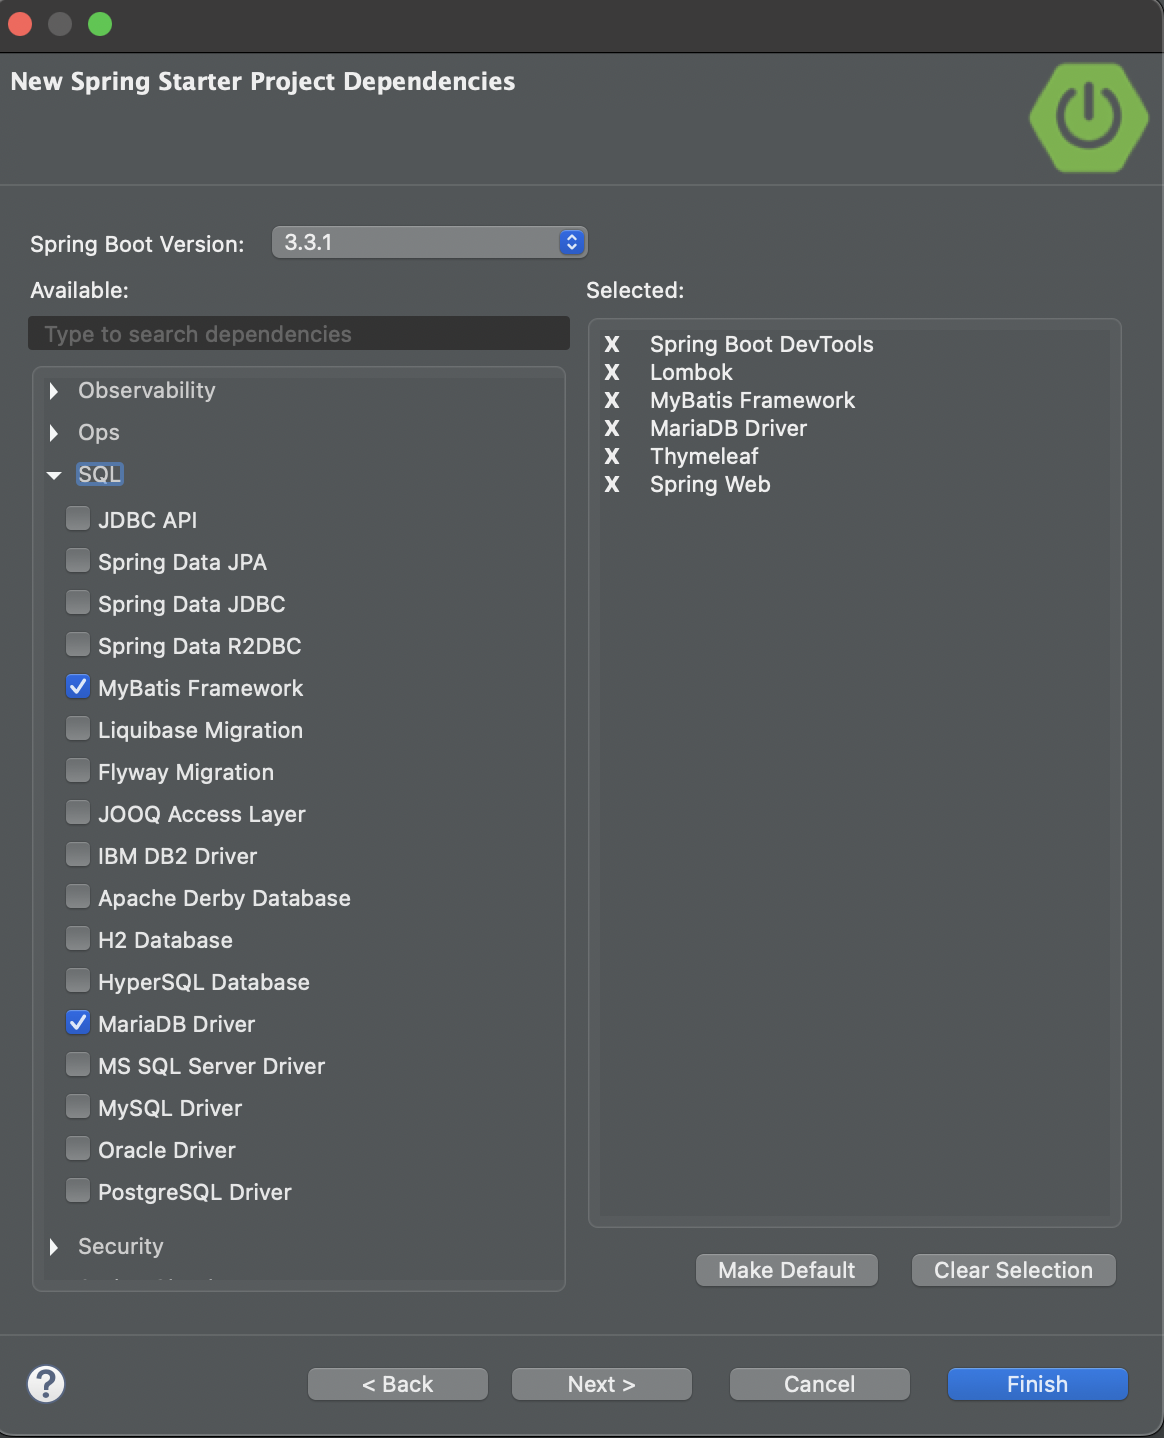Expand the Observability category
1164x1438 pixels.
[54, 391]
